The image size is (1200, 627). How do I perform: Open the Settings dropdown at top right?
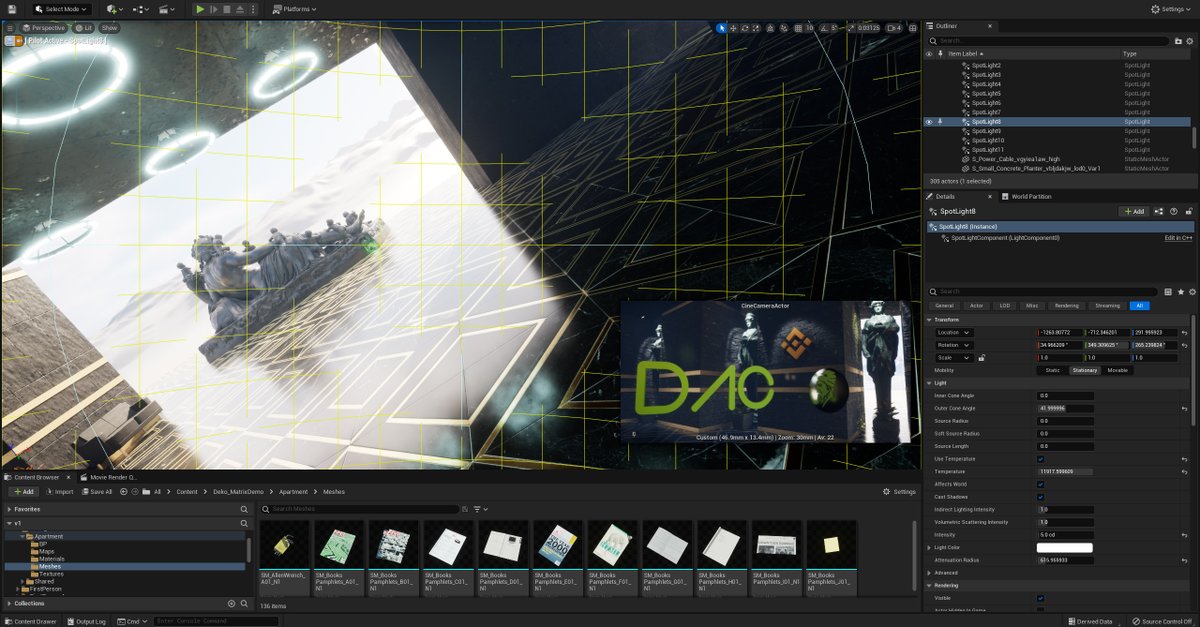pyautogui.click(x=1172, y=9)
